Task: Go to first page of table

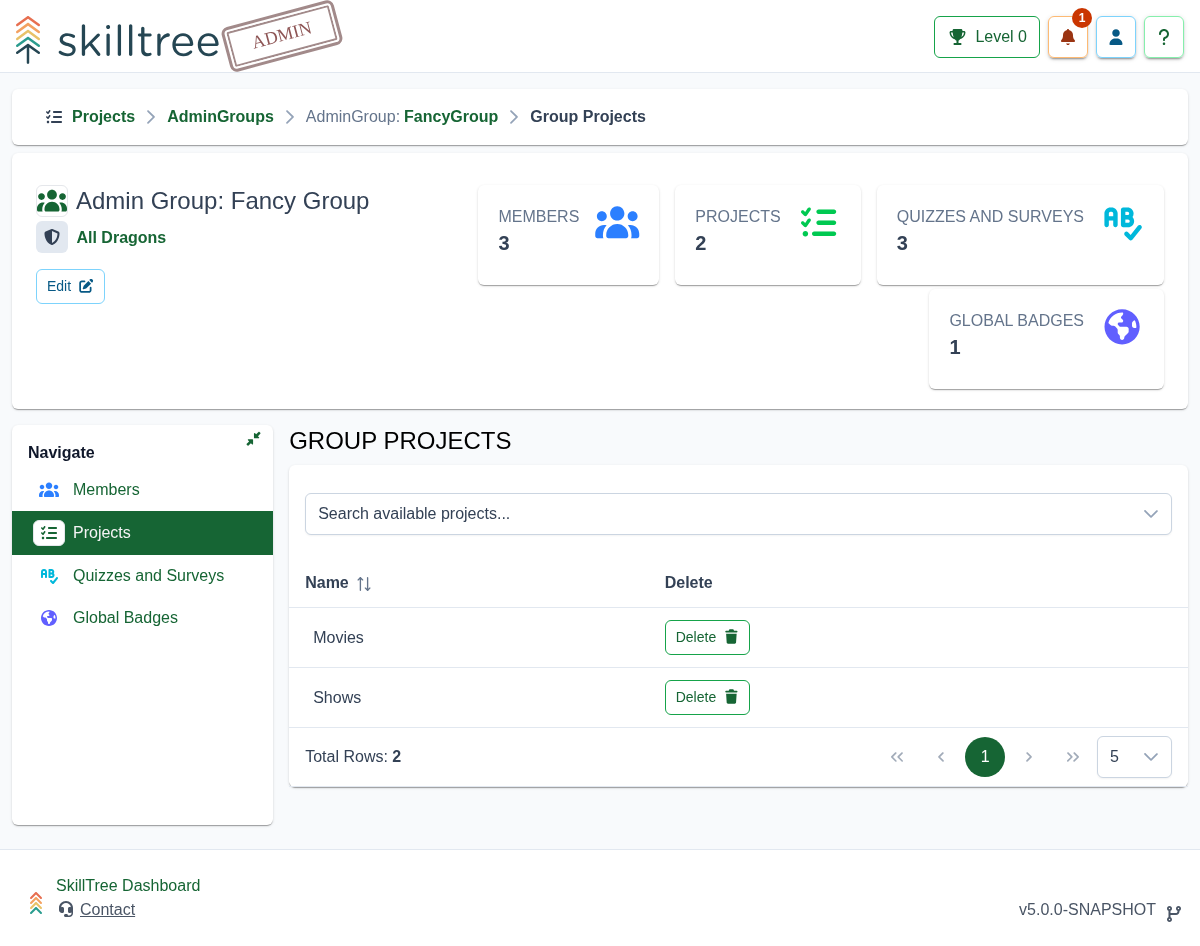Action: [x=897, y=757]
